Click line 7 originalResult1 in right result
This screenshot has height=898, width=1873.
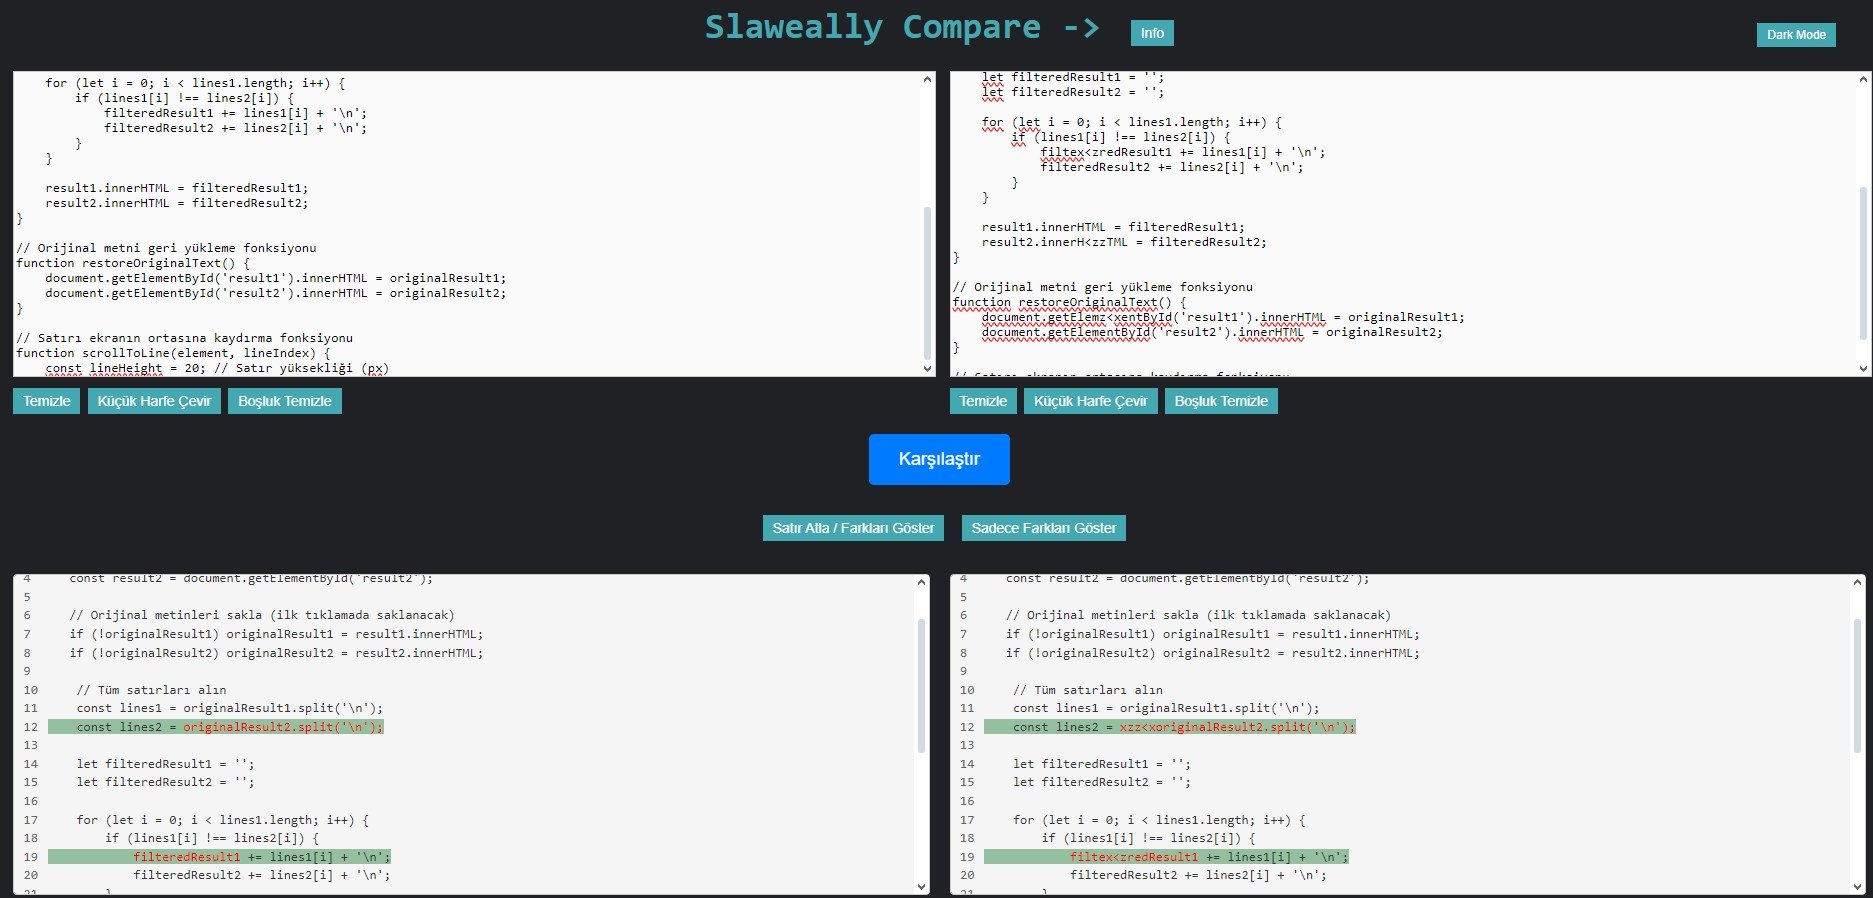[x=1213, y=634]
